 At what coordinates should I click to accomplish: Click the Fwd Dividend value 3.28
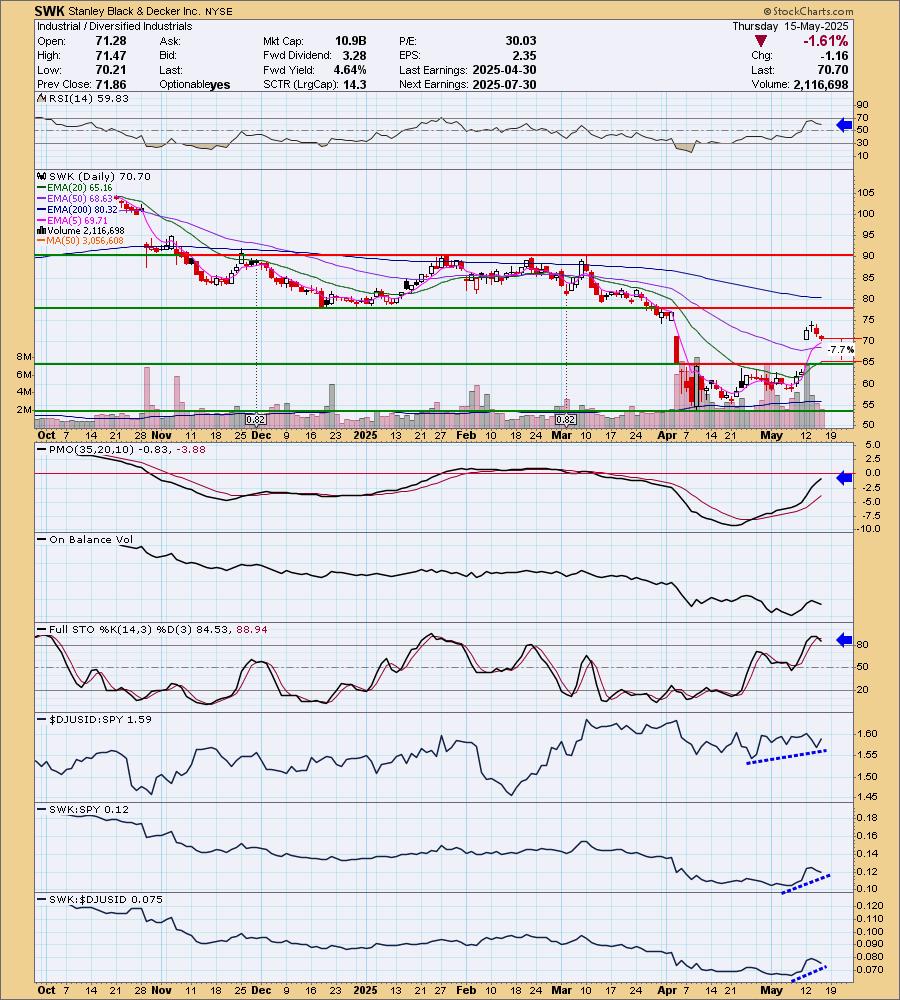tap(354, 55)
